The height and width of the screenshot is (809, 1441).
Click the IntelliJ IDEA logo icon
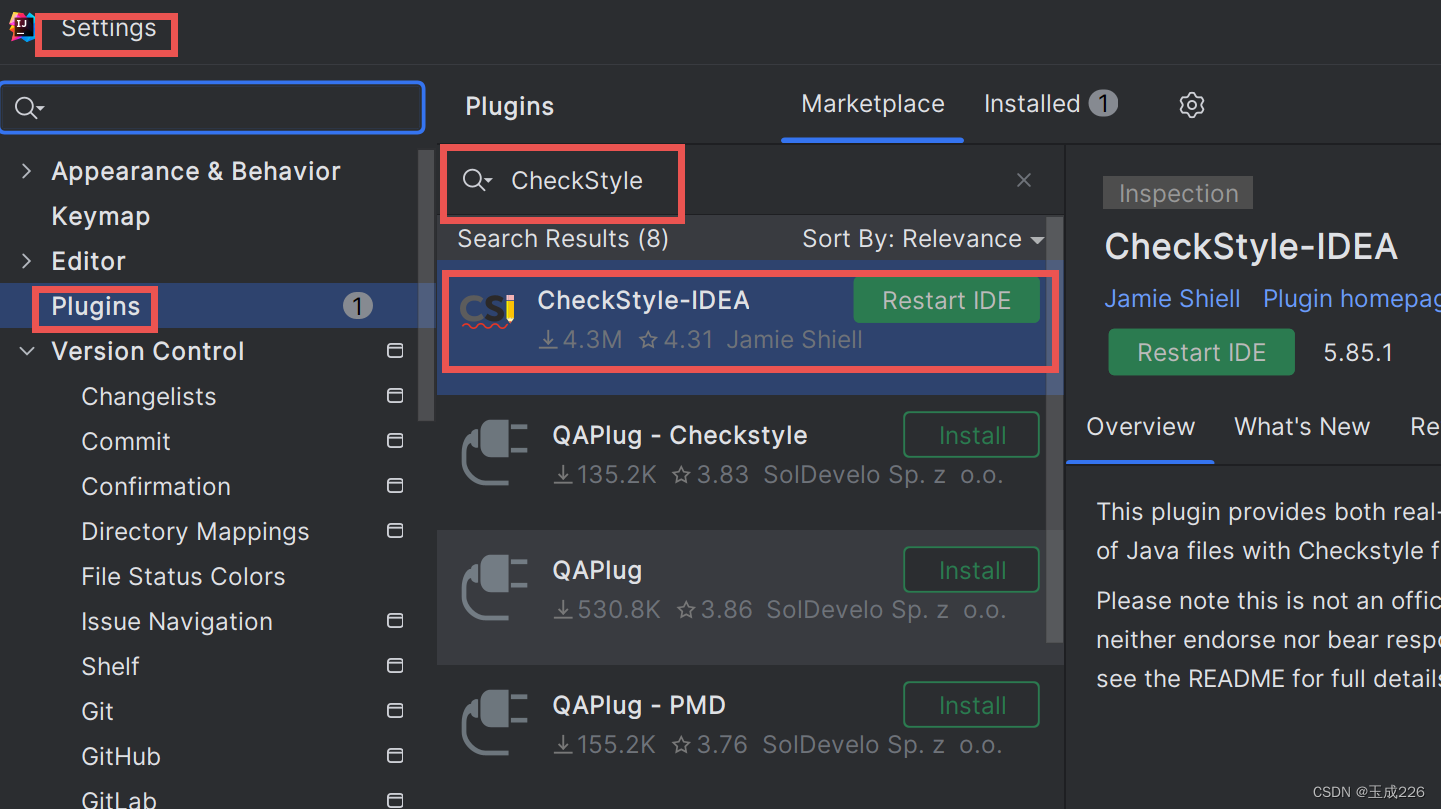tap(22, 27)
